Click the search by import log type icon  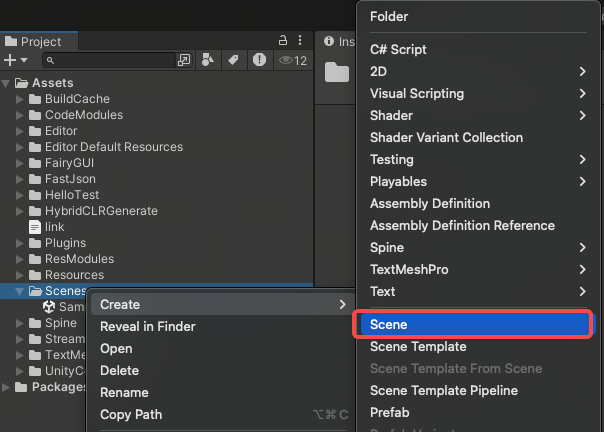(x=259, y=60)
